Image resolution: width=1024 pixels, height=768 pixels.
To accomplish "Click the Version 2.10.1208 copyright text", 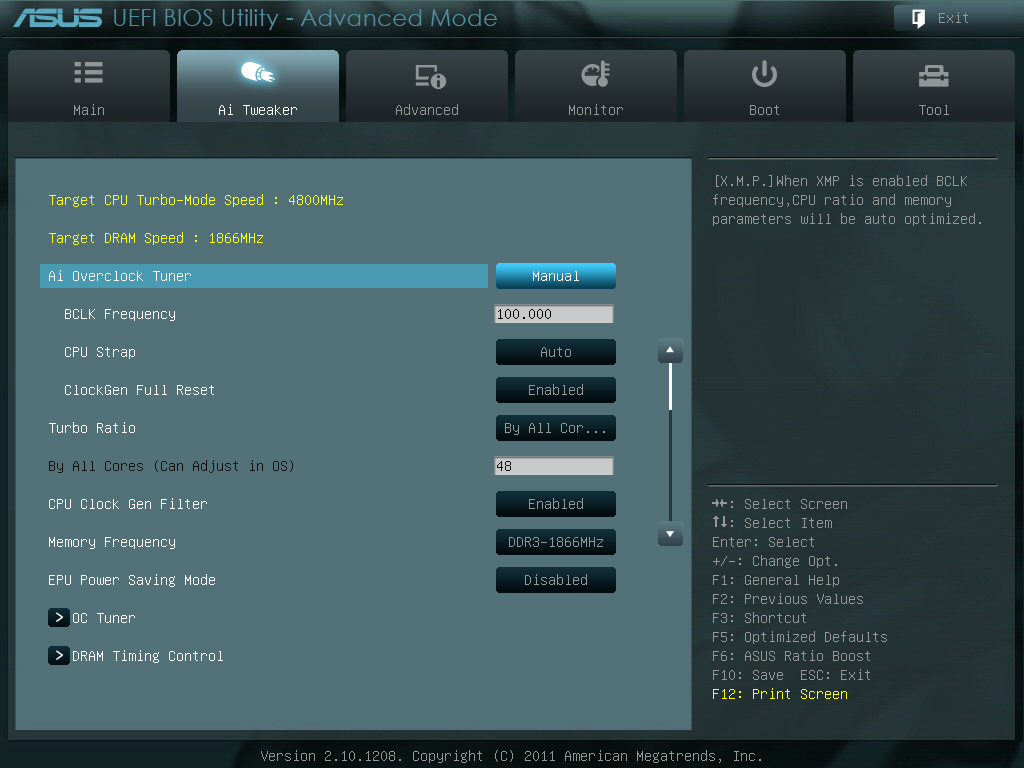I will click(511, 756).
